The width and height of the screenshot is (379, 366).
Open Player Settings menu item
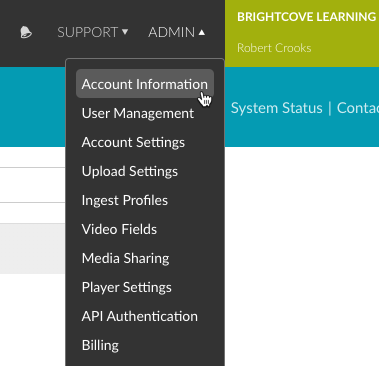(126, 288)
